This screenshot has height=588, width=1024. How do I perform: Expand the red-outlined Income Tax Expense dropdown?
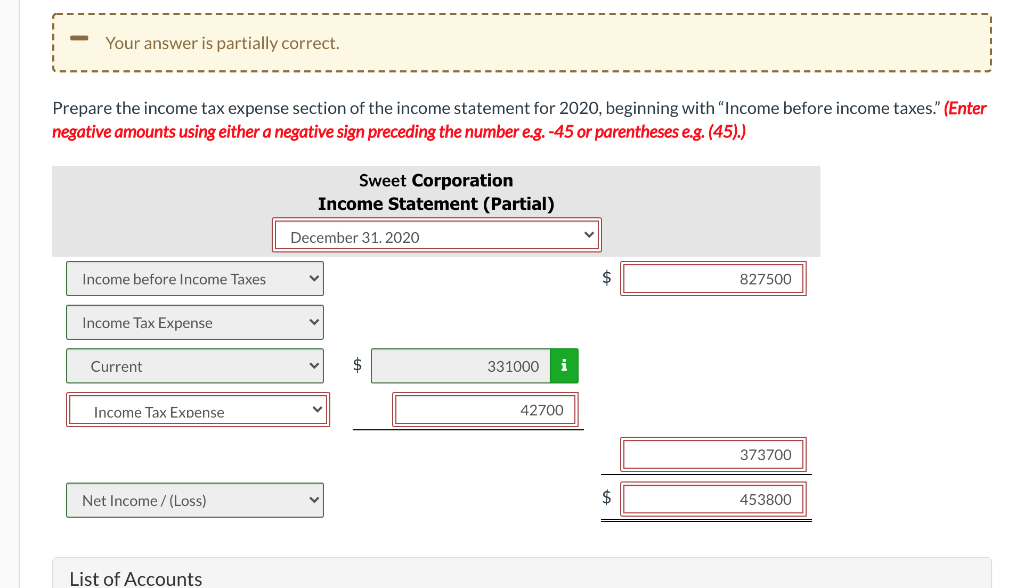[x=197, y=410]
